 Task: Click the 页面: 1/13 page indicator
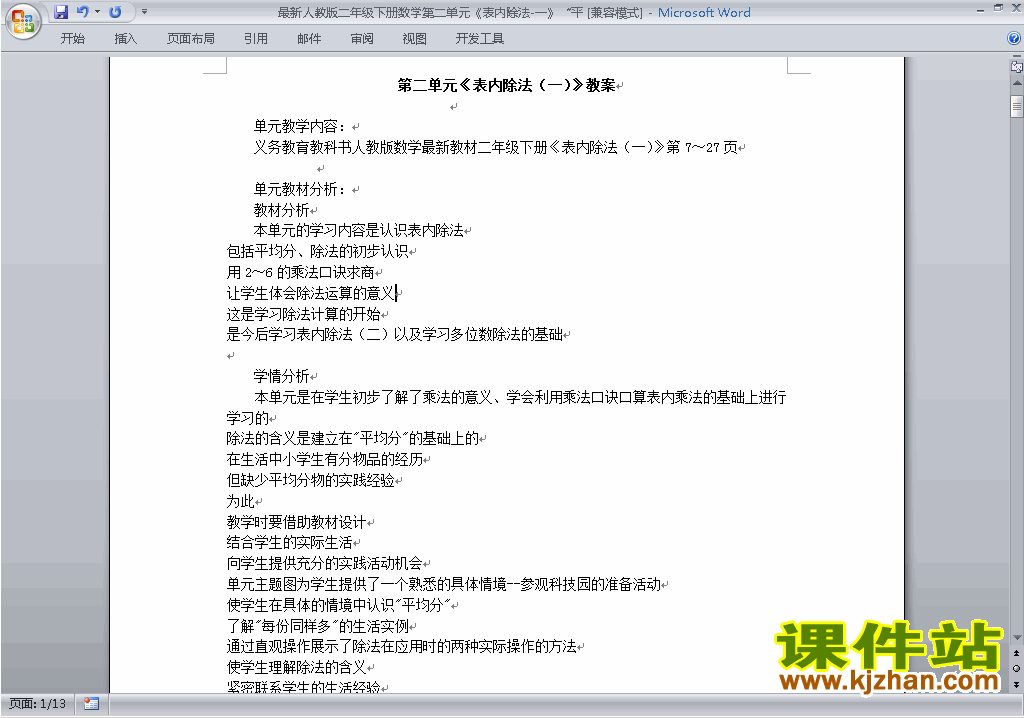38,704
